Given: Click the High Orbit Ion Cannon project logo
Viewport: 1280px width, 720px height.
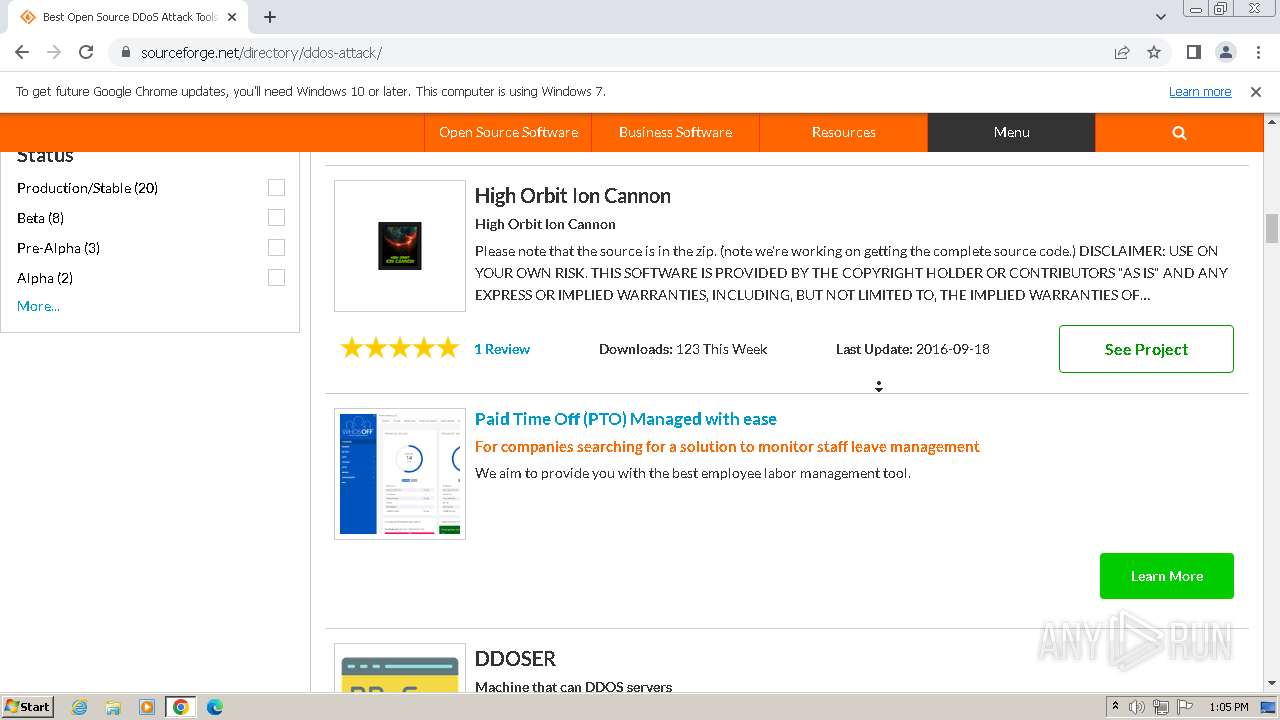Looking at the screenshot, I should 400,246.
